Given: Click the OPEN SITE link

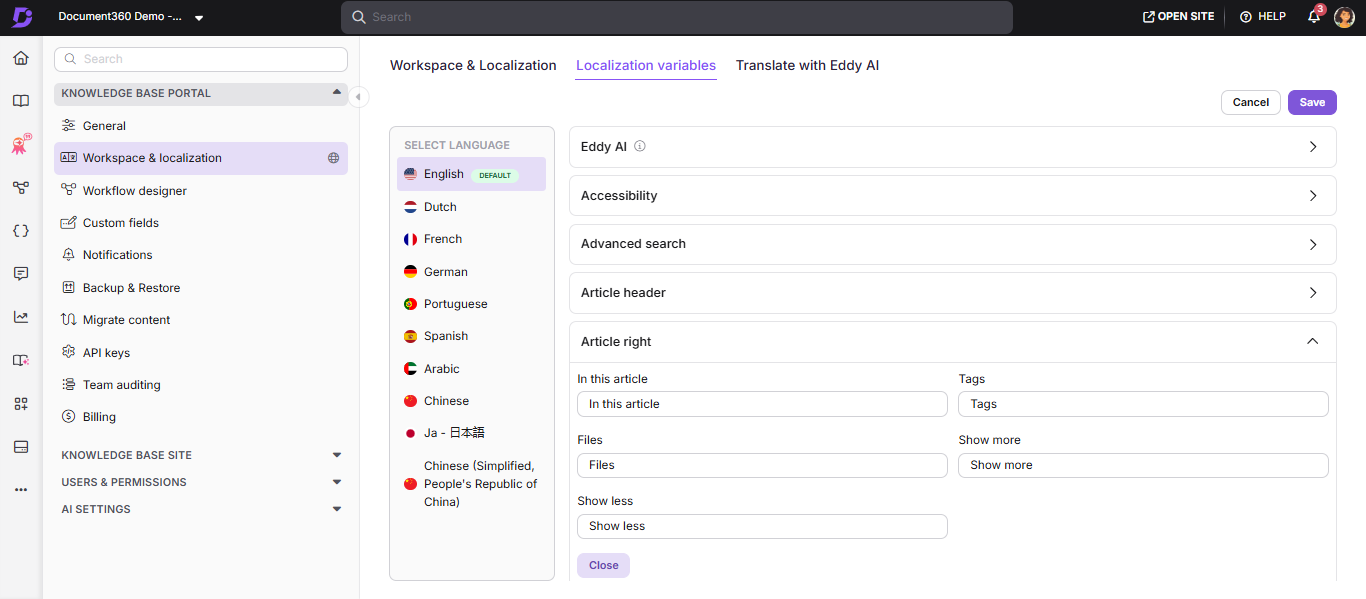Looking at the screenshot, I should (x=1178, y=17).
